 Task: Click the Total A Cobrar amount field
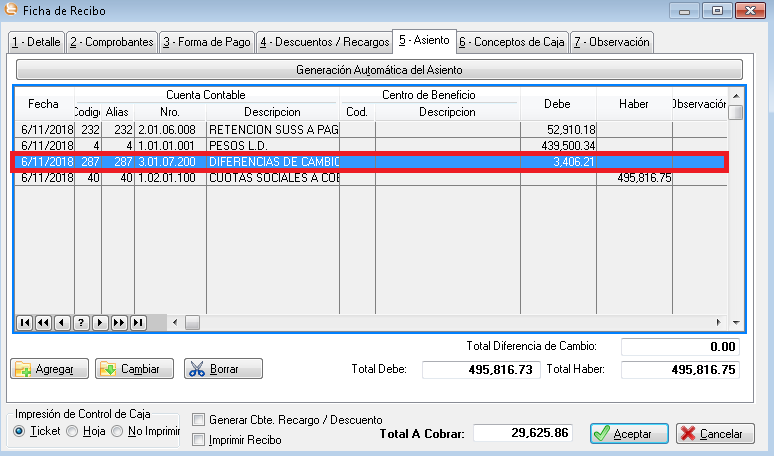point(522,433)
